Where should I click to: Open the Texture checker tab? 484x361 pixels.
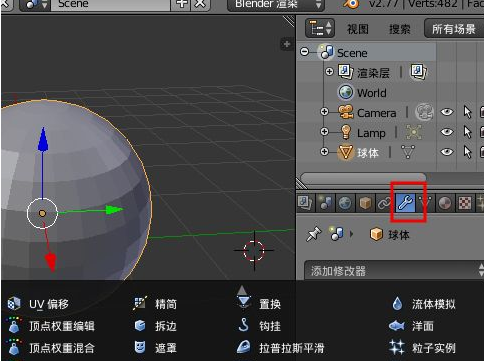click(x=465, y=202)
